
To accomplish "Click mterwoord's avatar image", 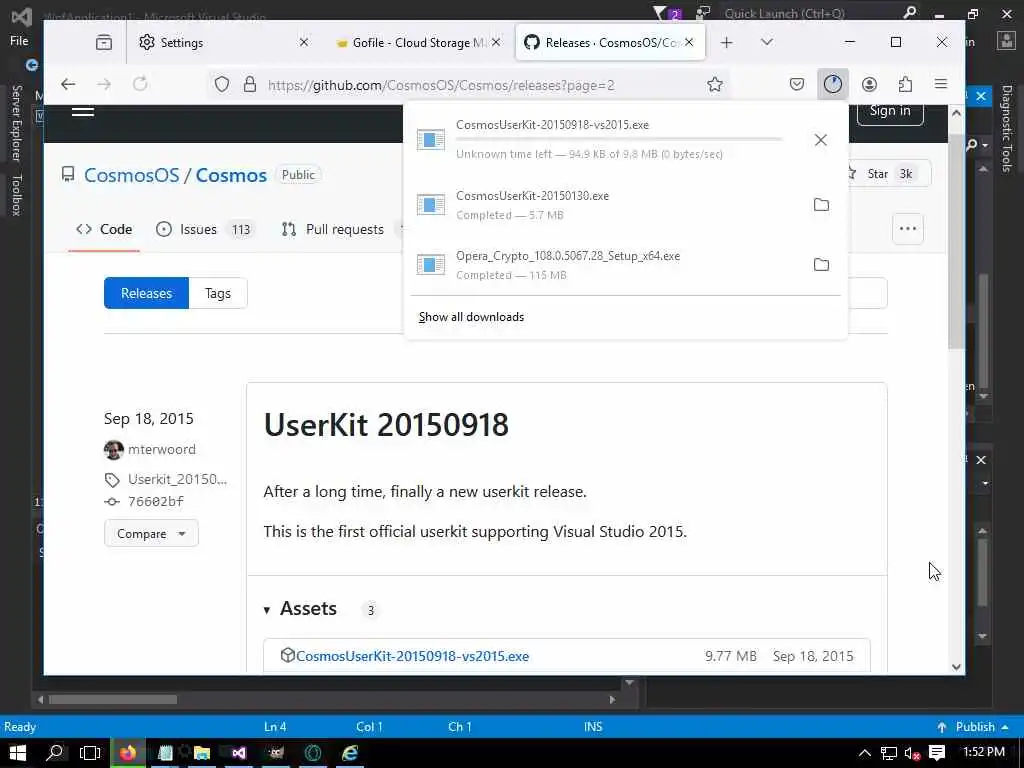I will pos(114,450).
